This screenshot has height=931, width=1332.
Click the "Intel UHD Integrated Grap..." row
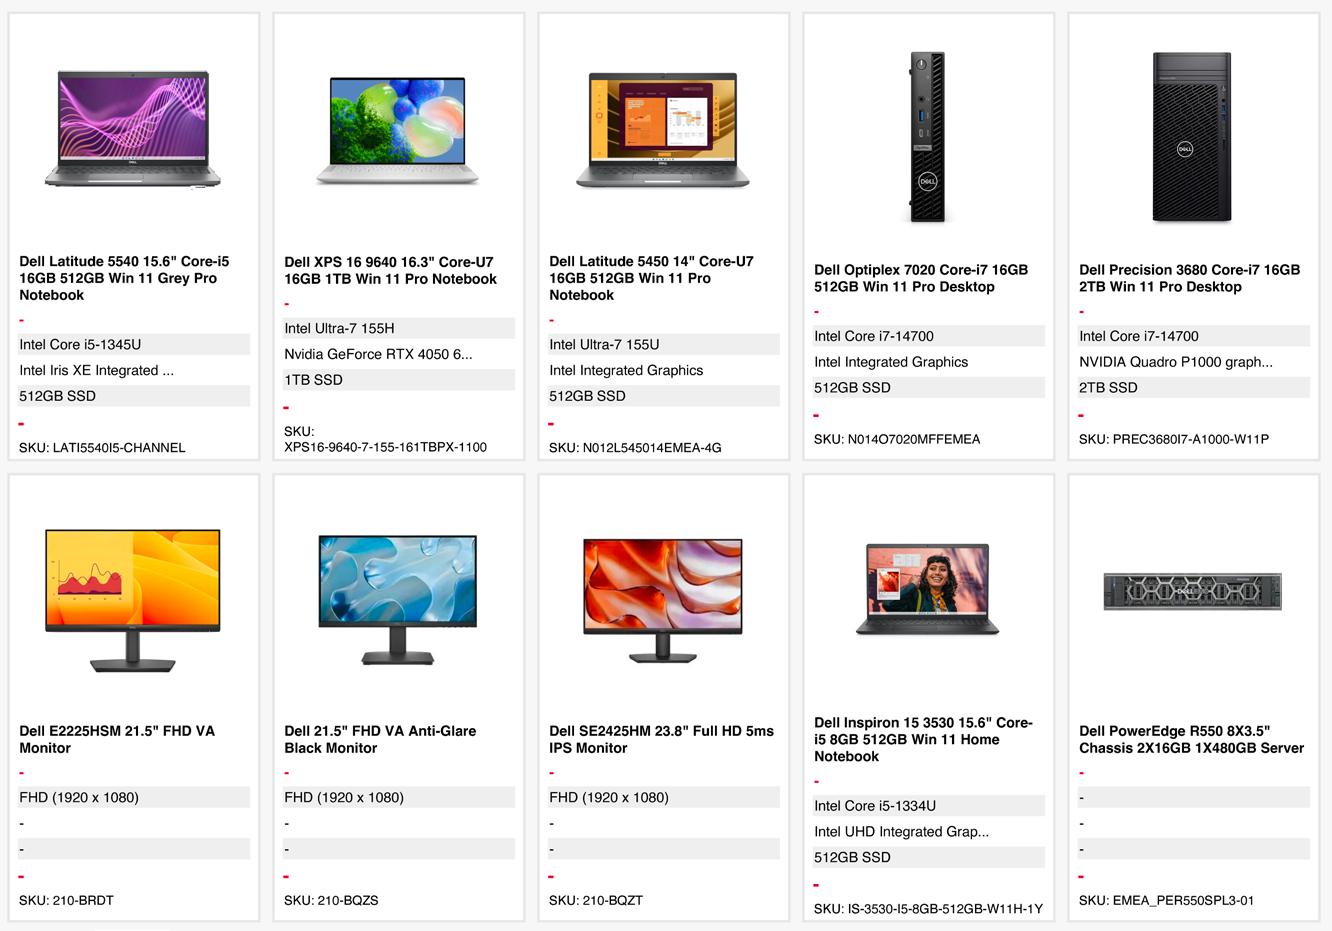click(929, 831)
